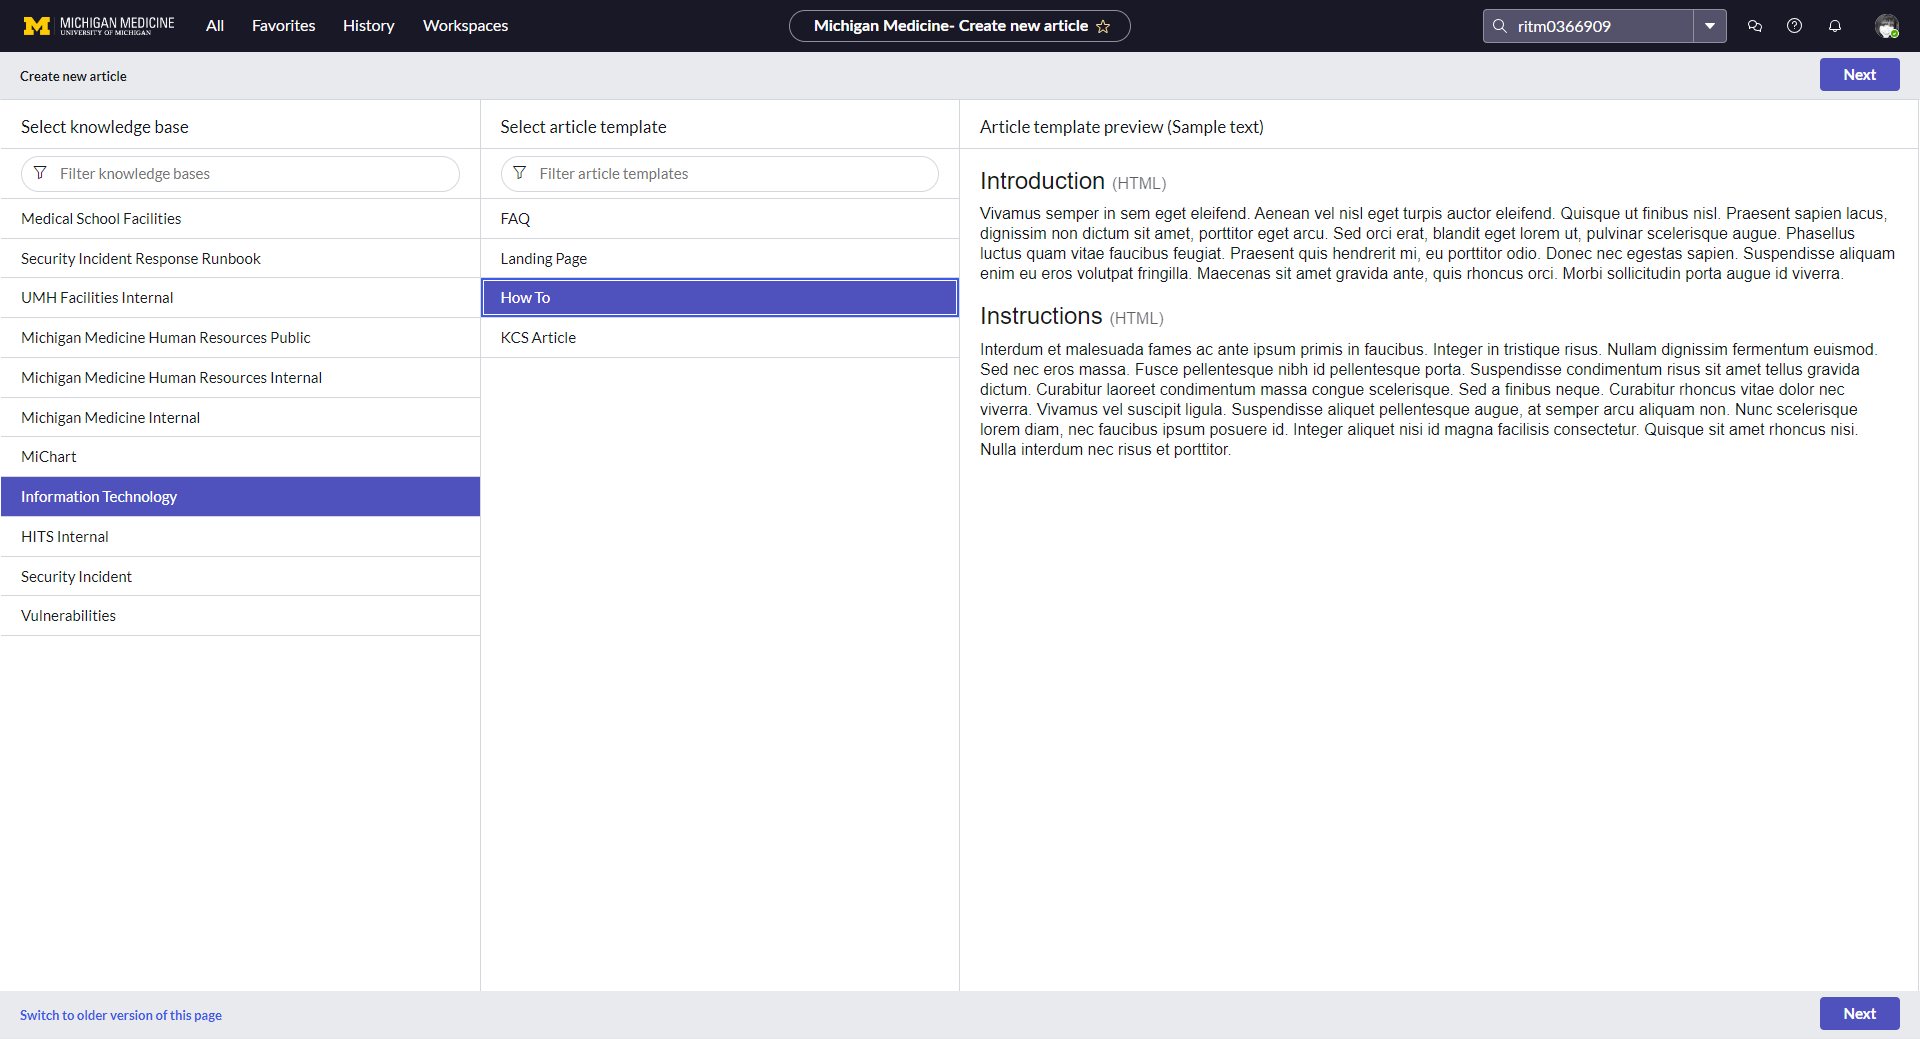1920x1039 pixels.
Task: Click the Next button at top right
Action: pyautogui.click(x=1859, y=74)
